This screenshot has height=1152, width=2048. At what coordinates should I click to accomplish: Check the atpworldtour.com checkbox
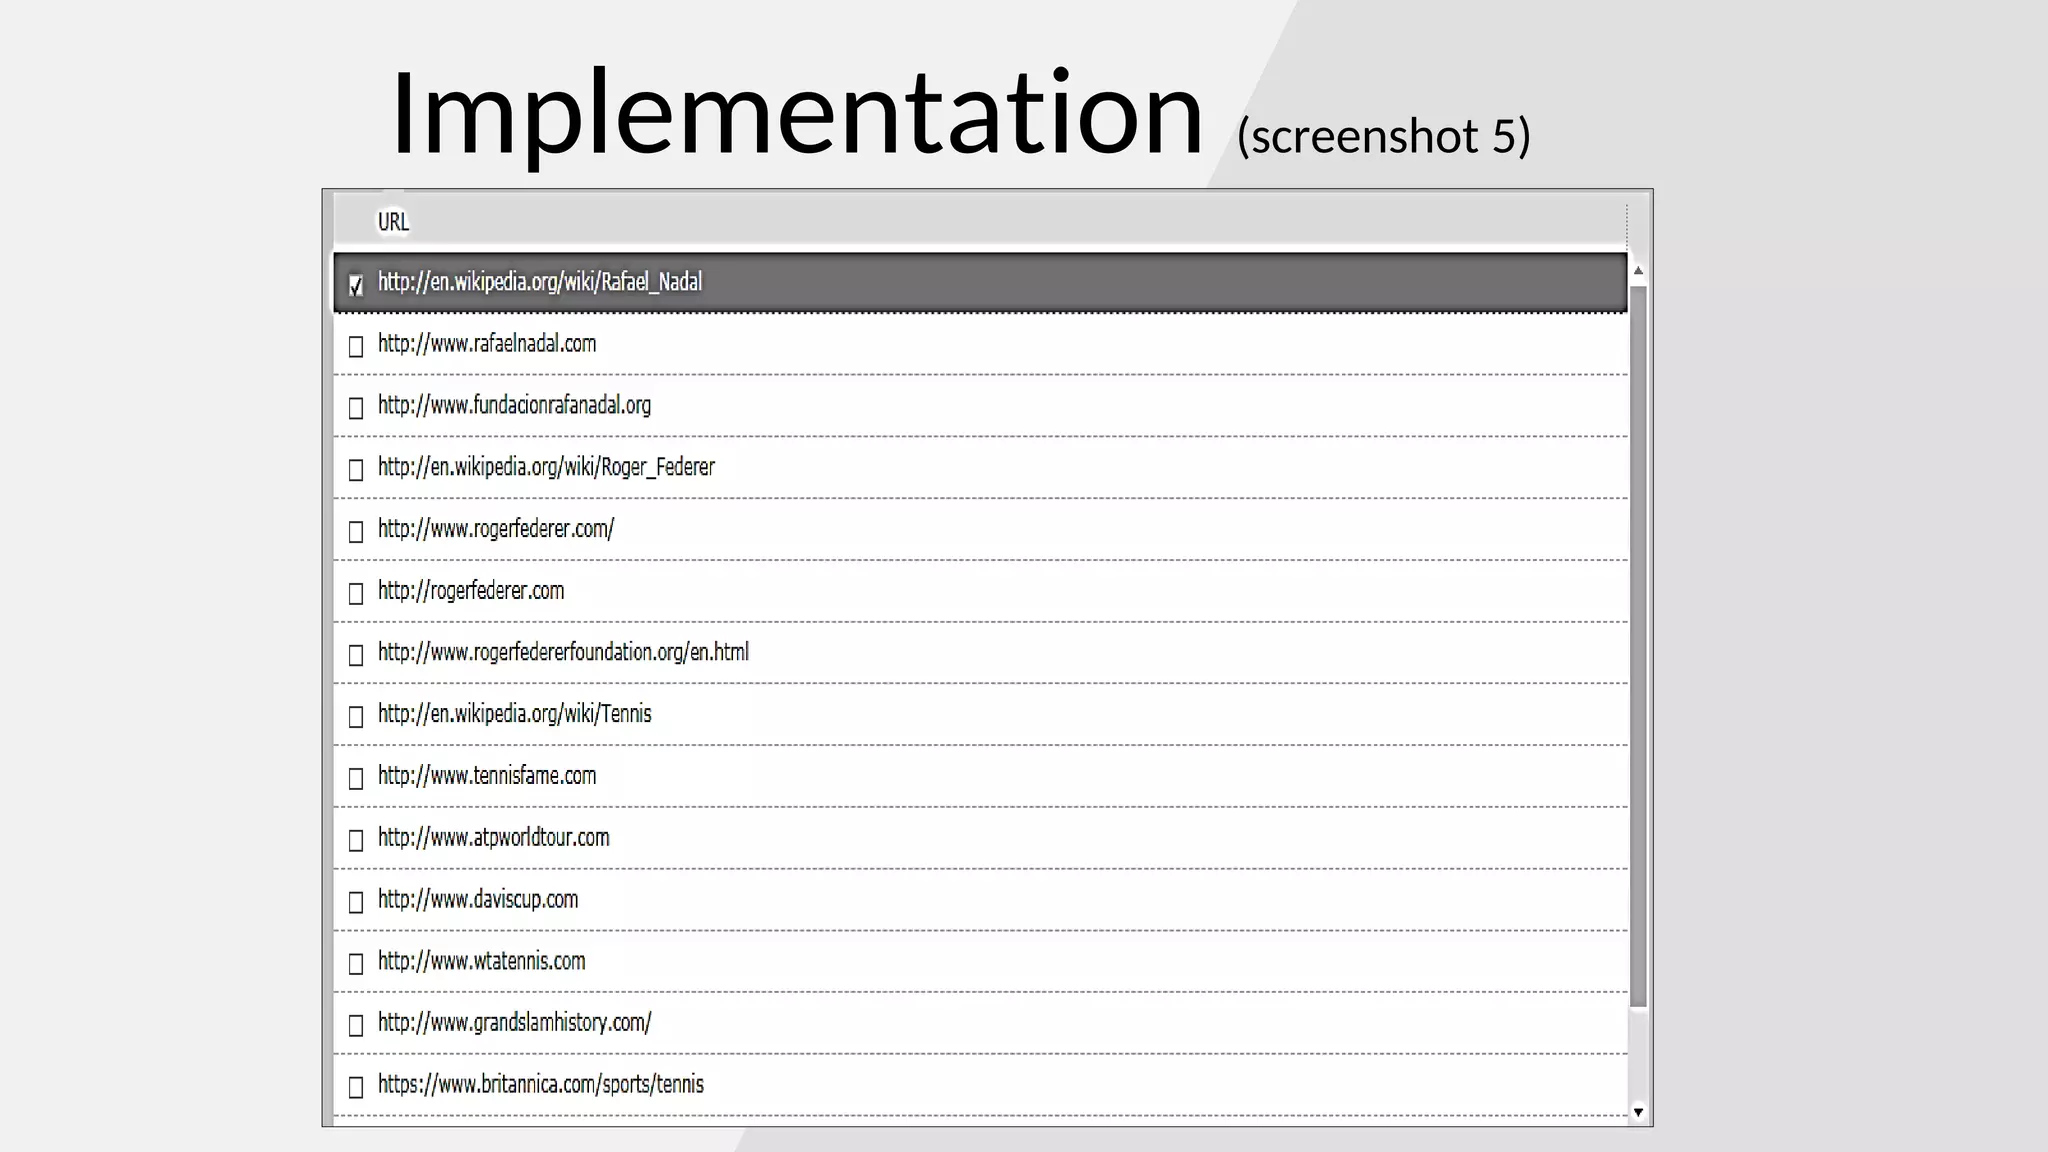(356, 841)
